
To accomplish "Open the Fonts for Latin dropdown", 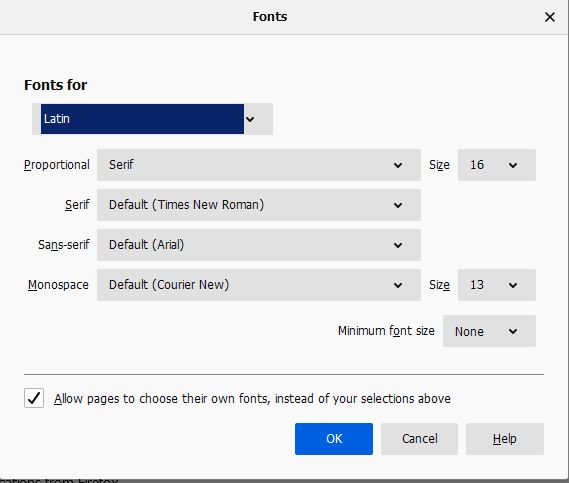I will click(x=152, y=119).
